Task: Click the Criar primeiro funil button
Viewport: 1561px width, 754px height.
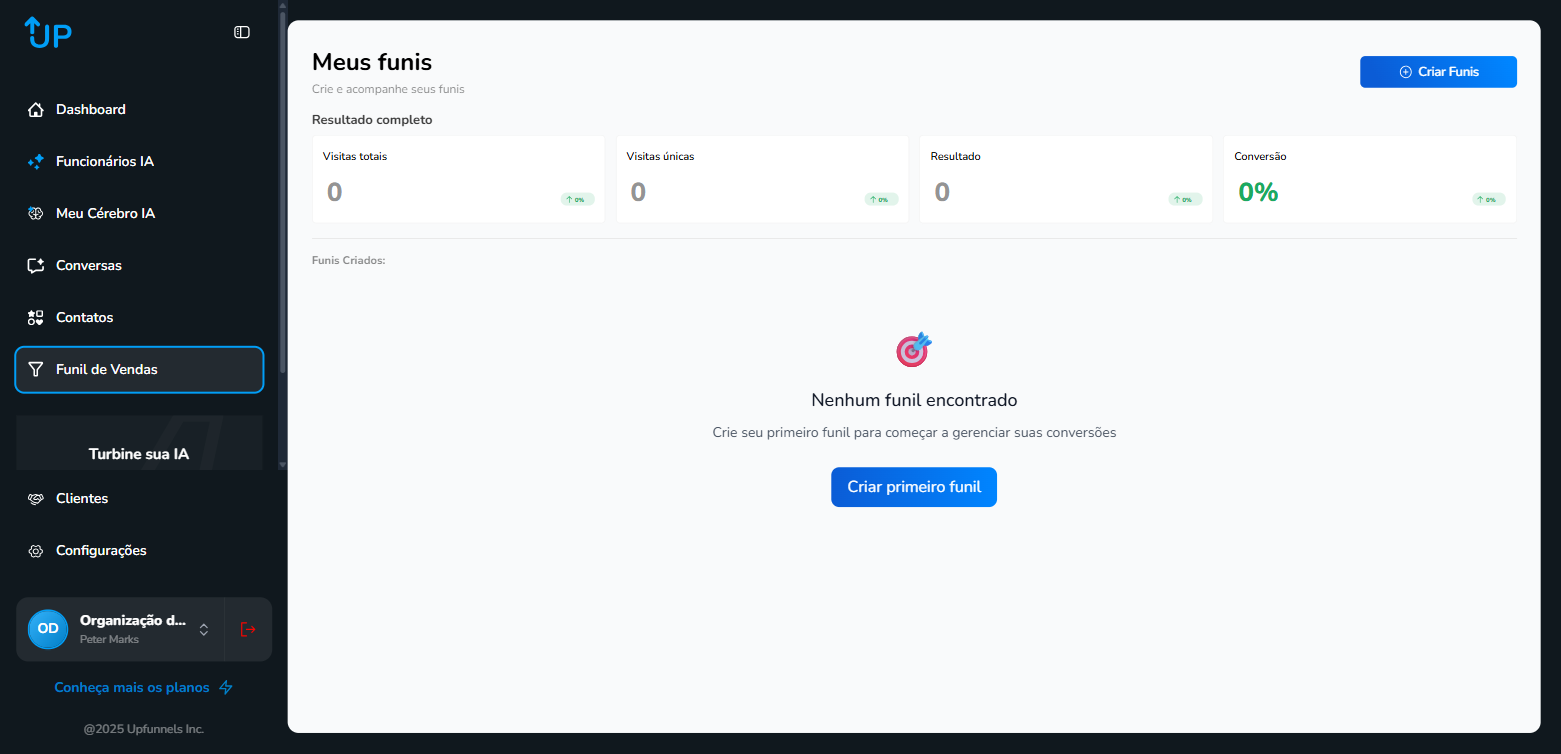Action: 913,487
